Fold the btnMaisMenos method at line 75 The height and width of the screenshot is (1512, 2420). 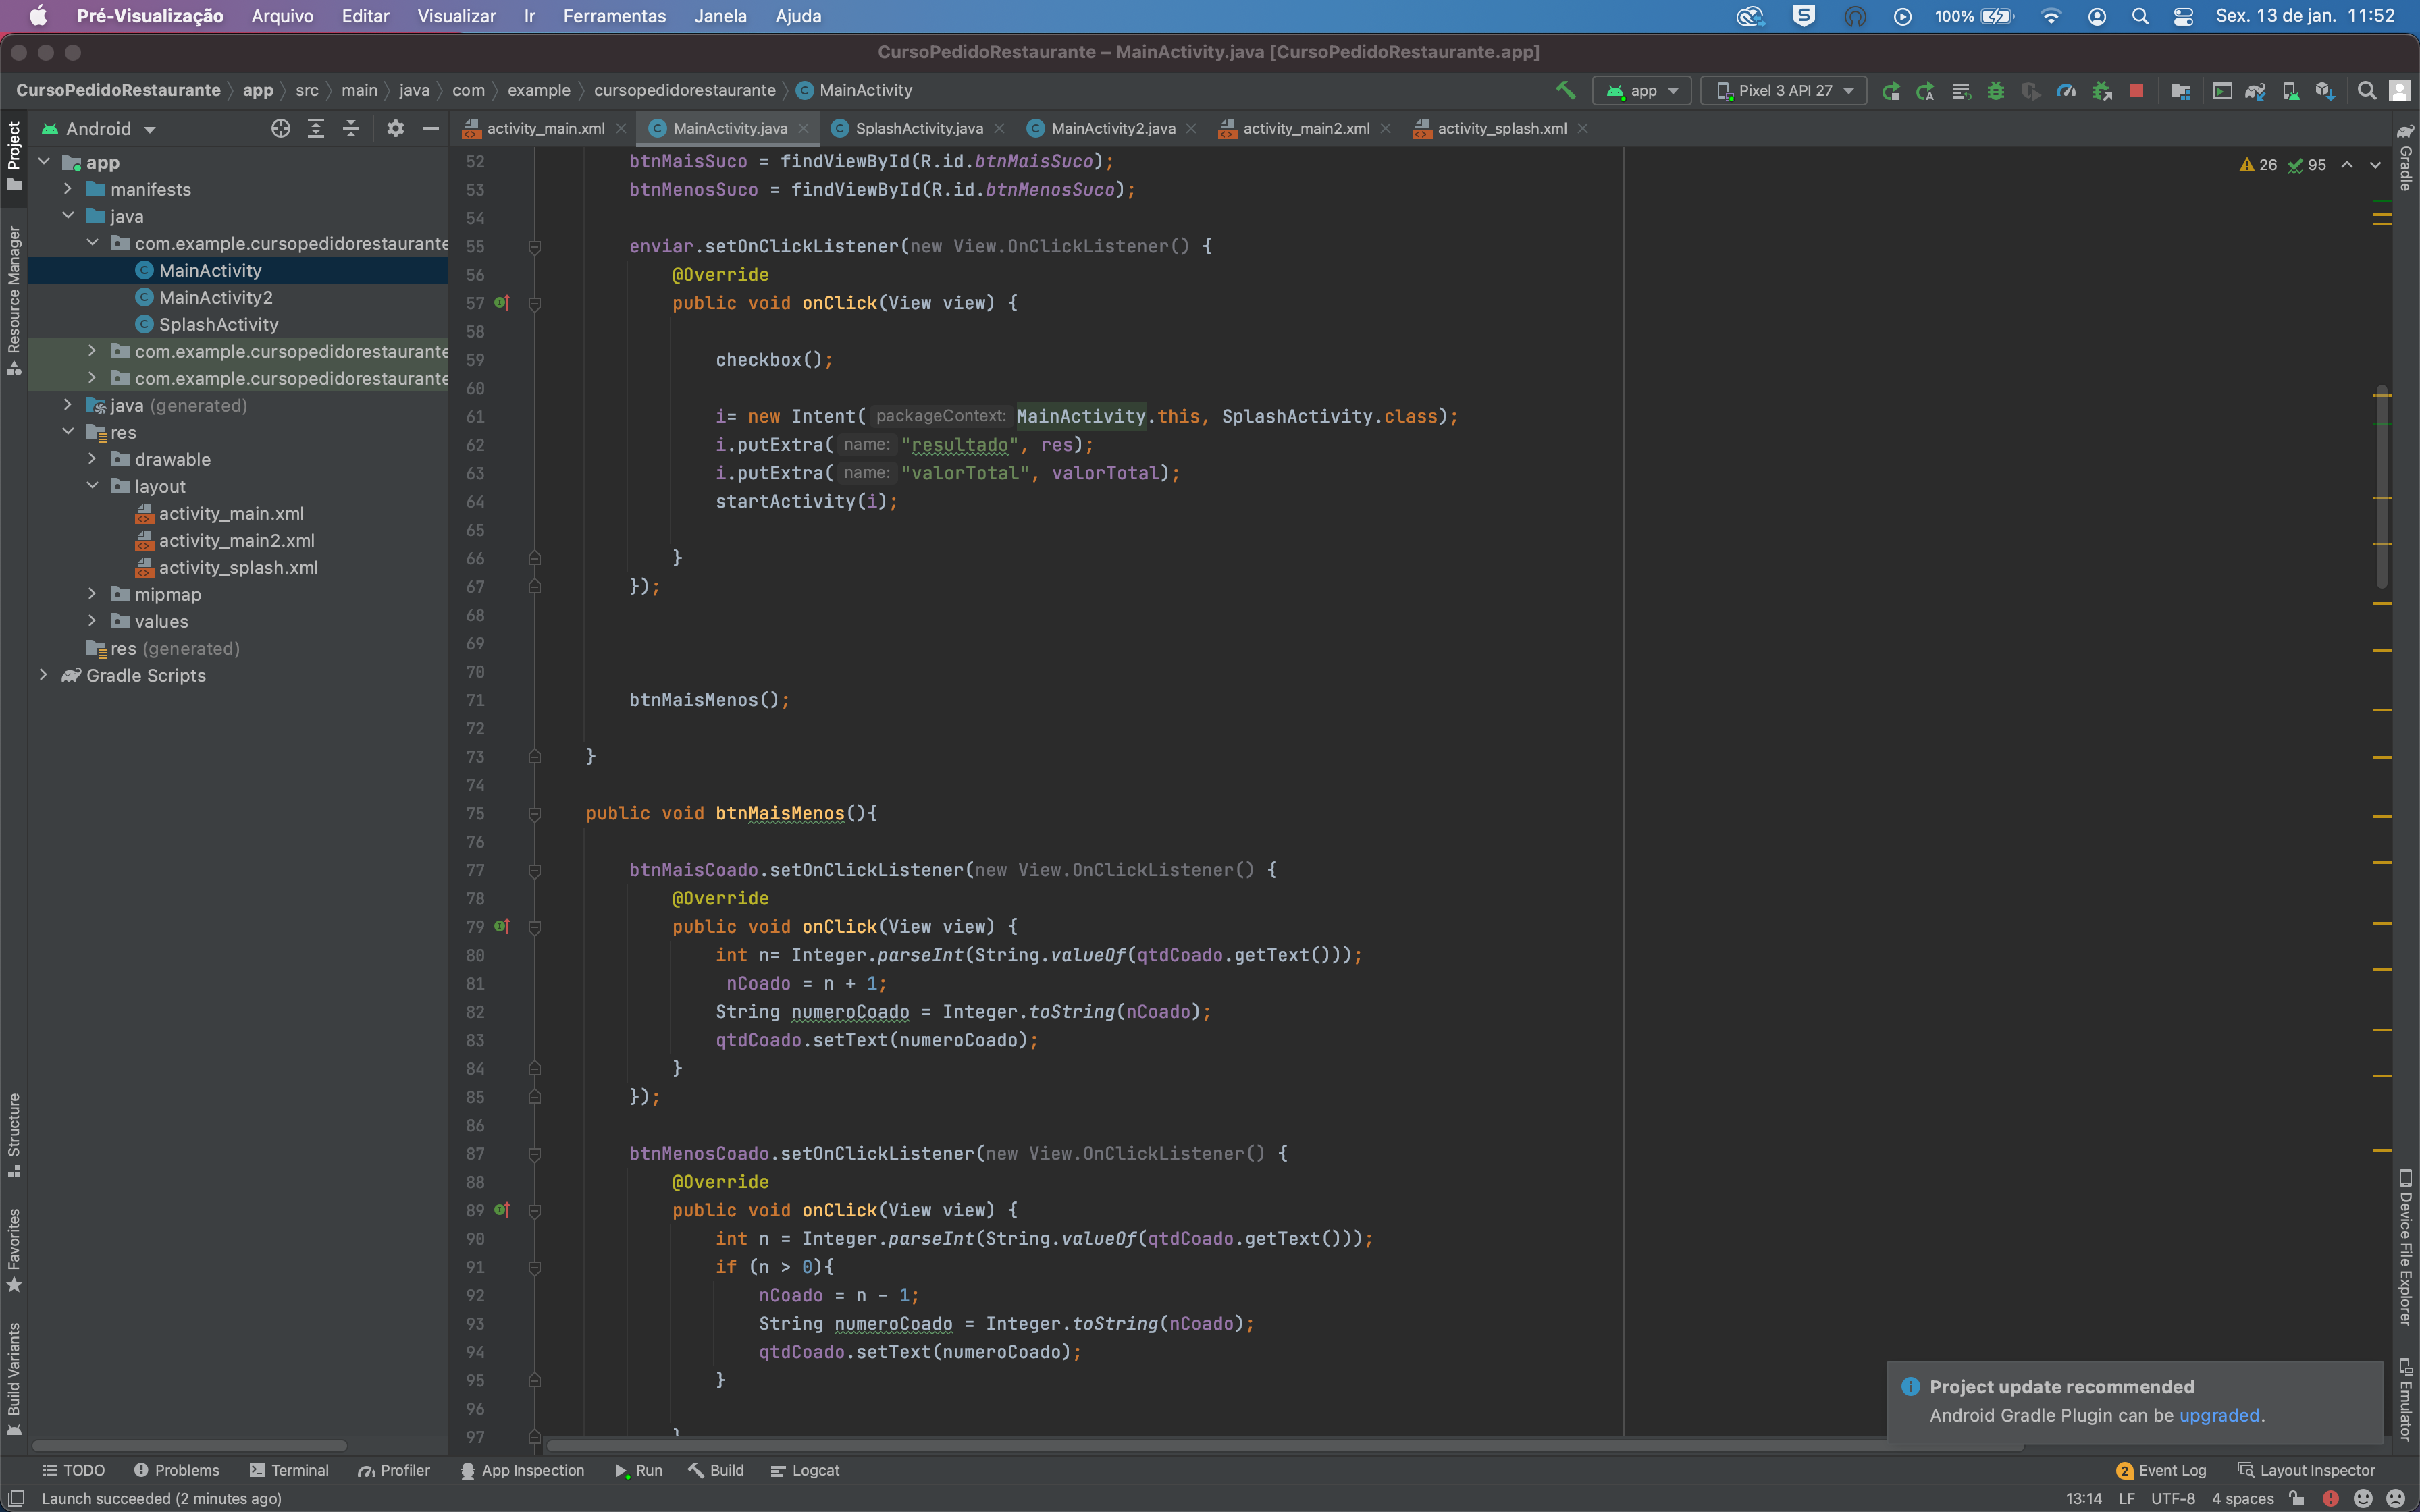tap(535, 814)
